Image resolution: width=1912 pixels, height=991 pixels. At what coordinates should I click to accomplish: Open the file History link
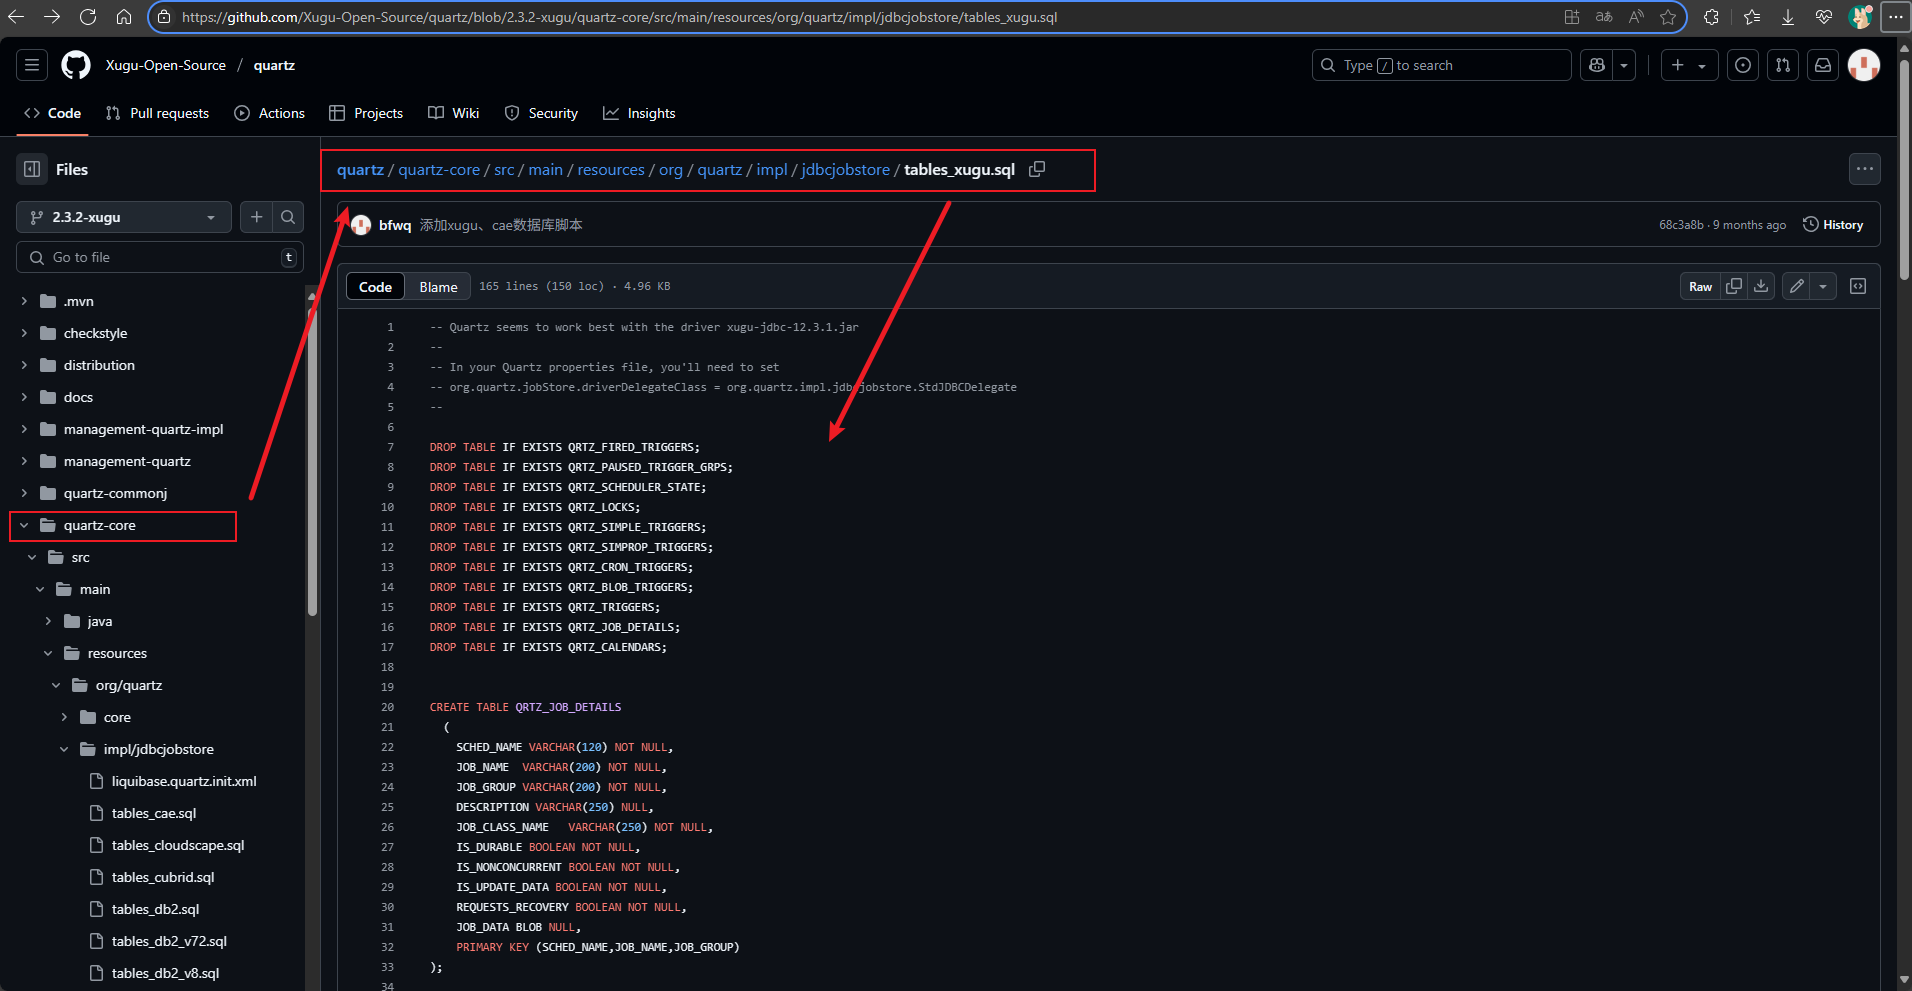1833,225
